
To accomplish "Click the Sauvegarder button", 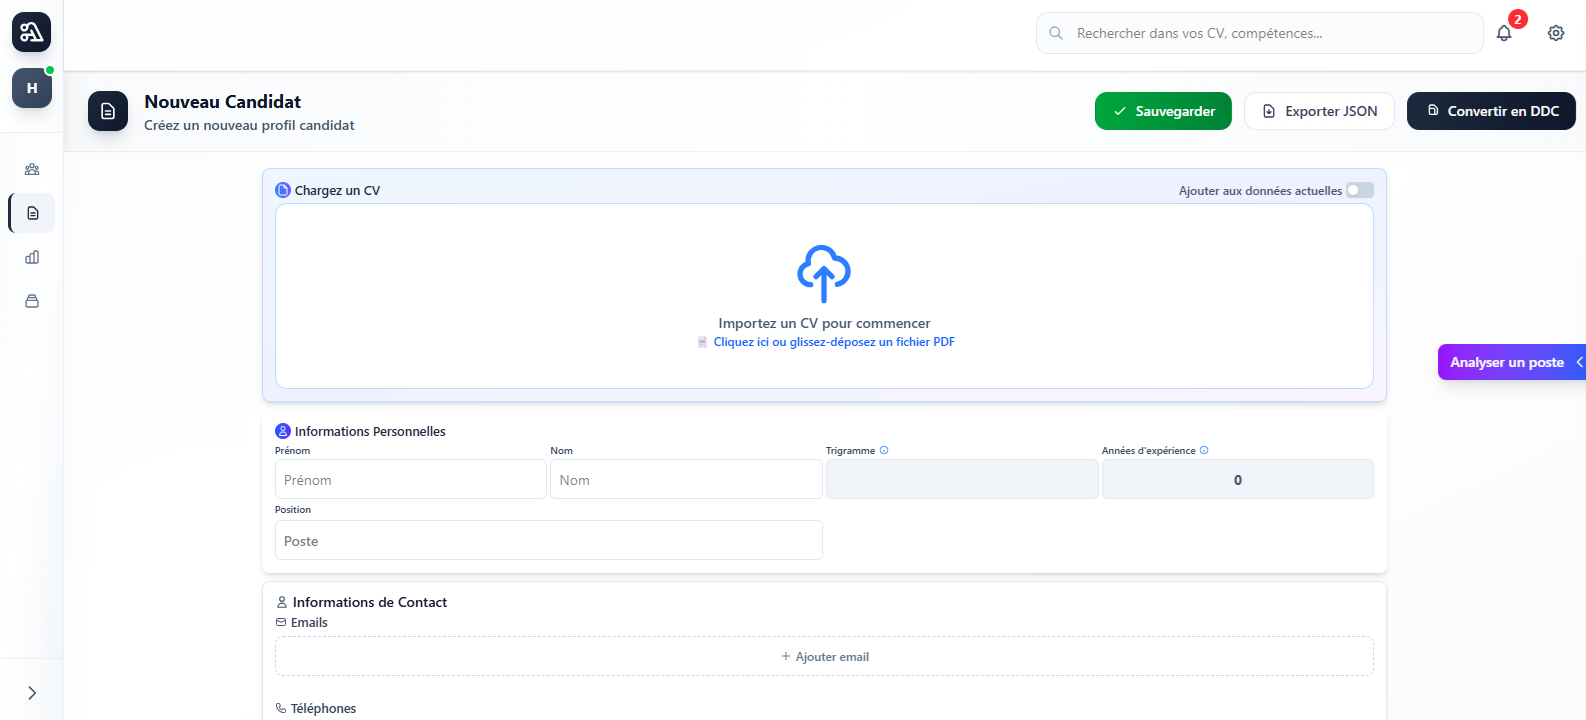I will [x=1163, y=111].
